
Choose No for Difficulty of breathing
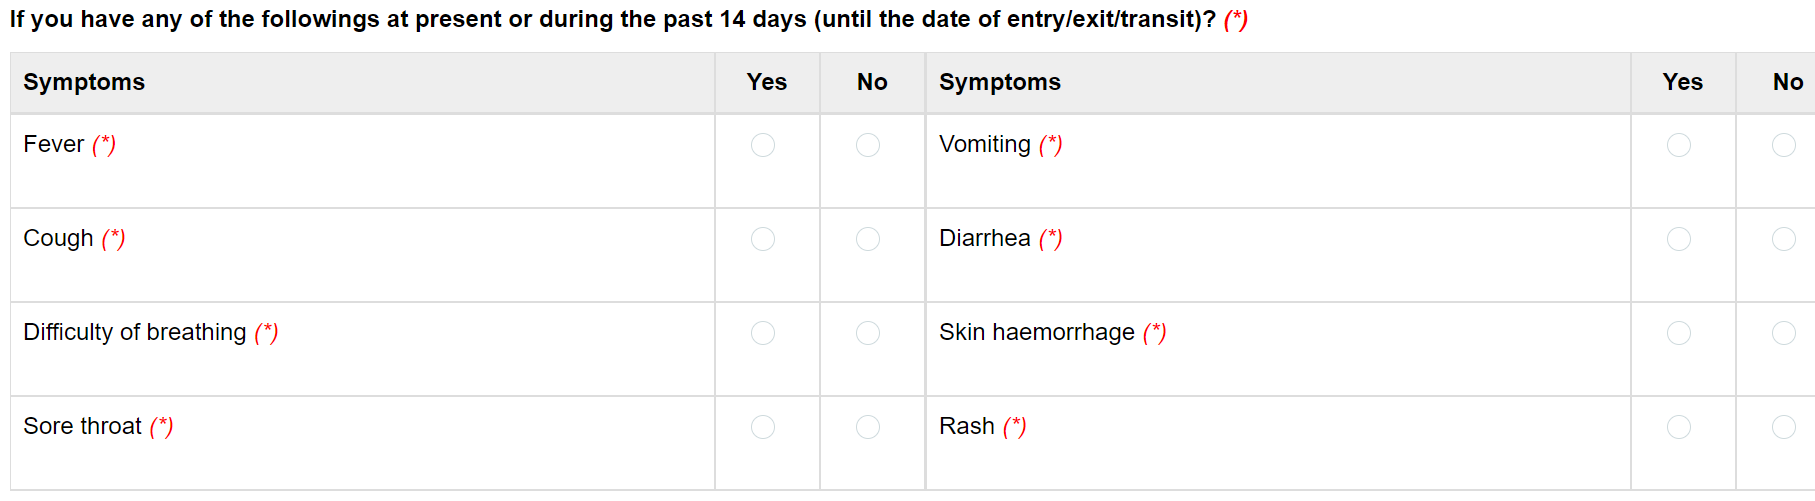point(868,333)
